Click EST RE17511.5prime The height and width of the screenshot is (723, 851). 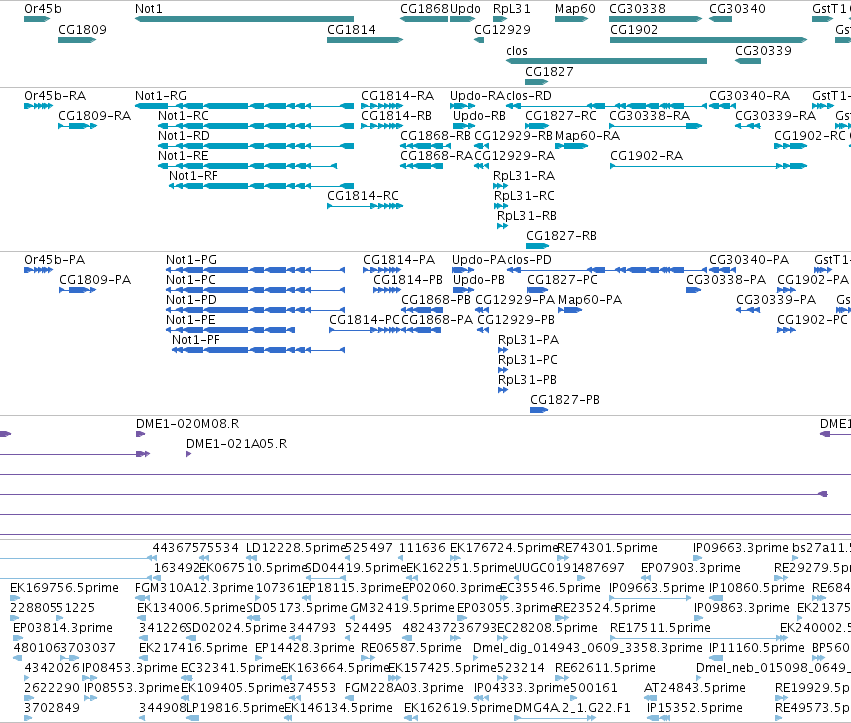(x=661, y=628)
